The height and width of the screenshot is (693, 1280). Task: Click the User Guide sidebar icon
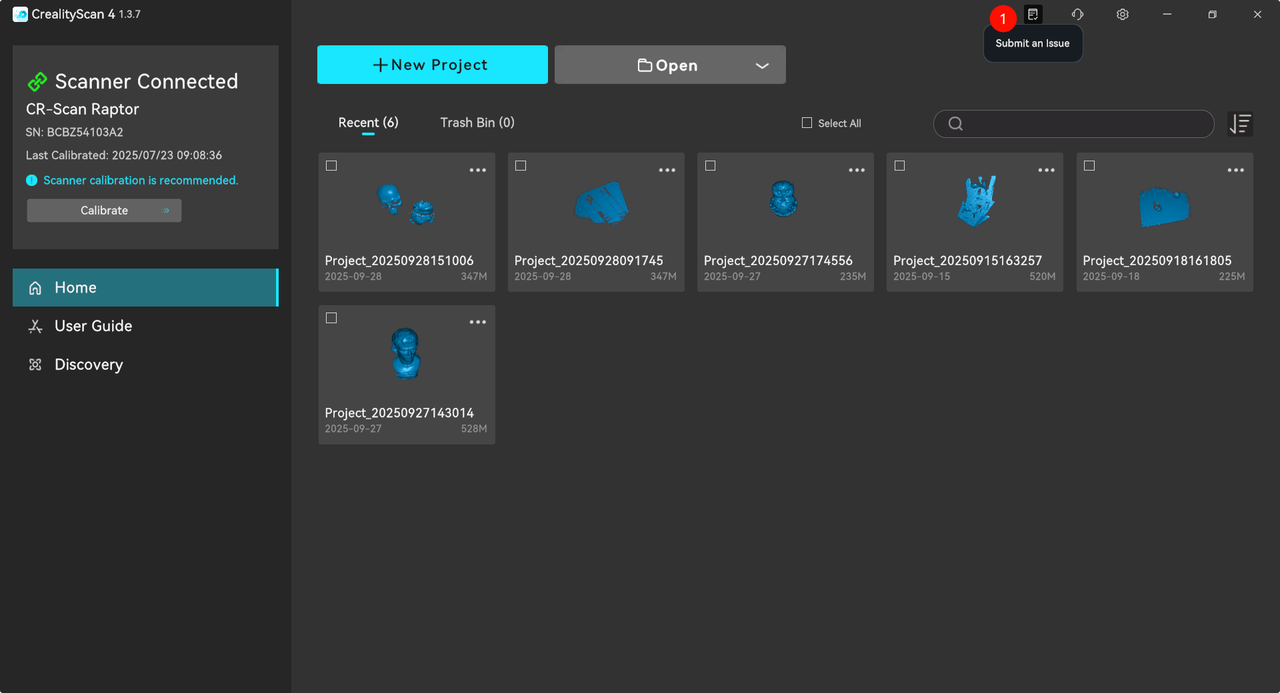pos(35,326)
